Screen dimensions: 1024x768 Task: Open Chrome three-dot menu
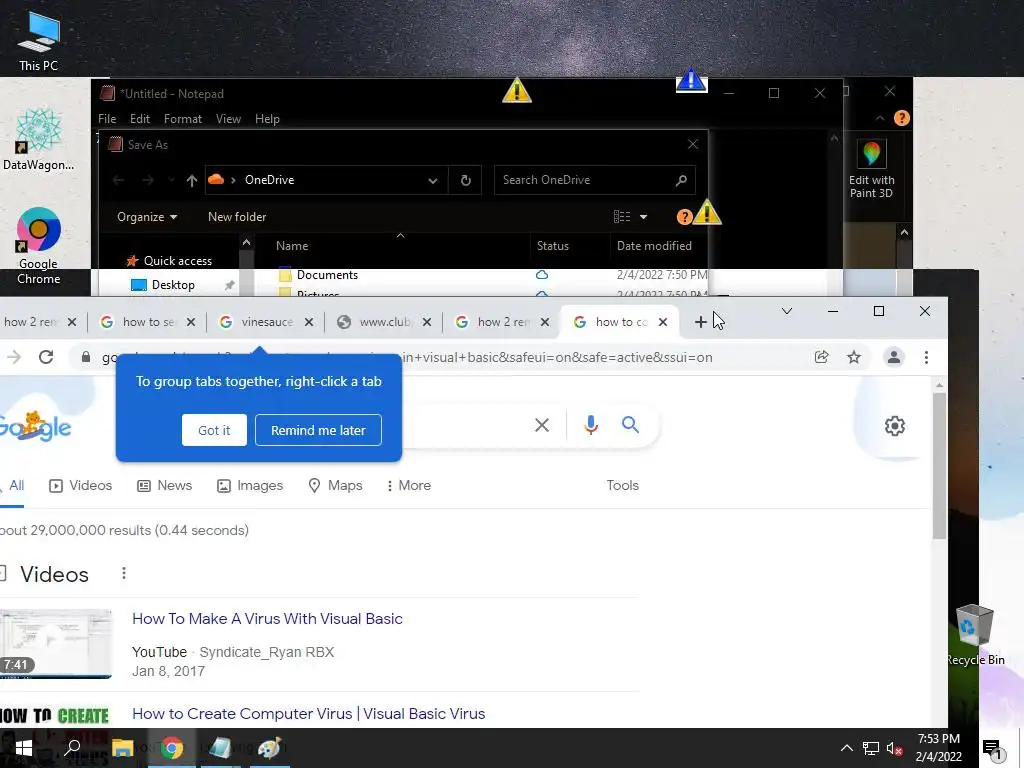click(x=926, y=357)
